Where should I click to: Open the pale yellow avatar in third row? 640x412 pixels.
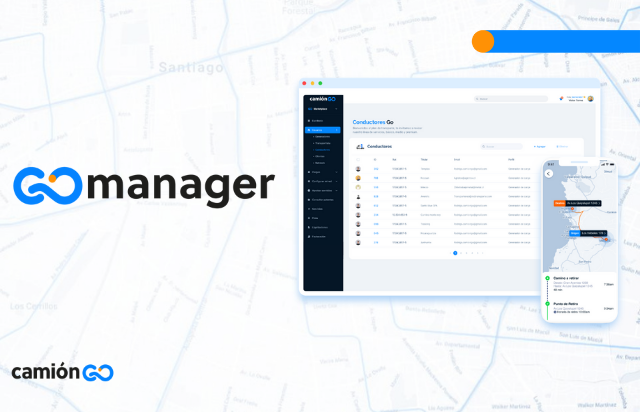[358, 187]
